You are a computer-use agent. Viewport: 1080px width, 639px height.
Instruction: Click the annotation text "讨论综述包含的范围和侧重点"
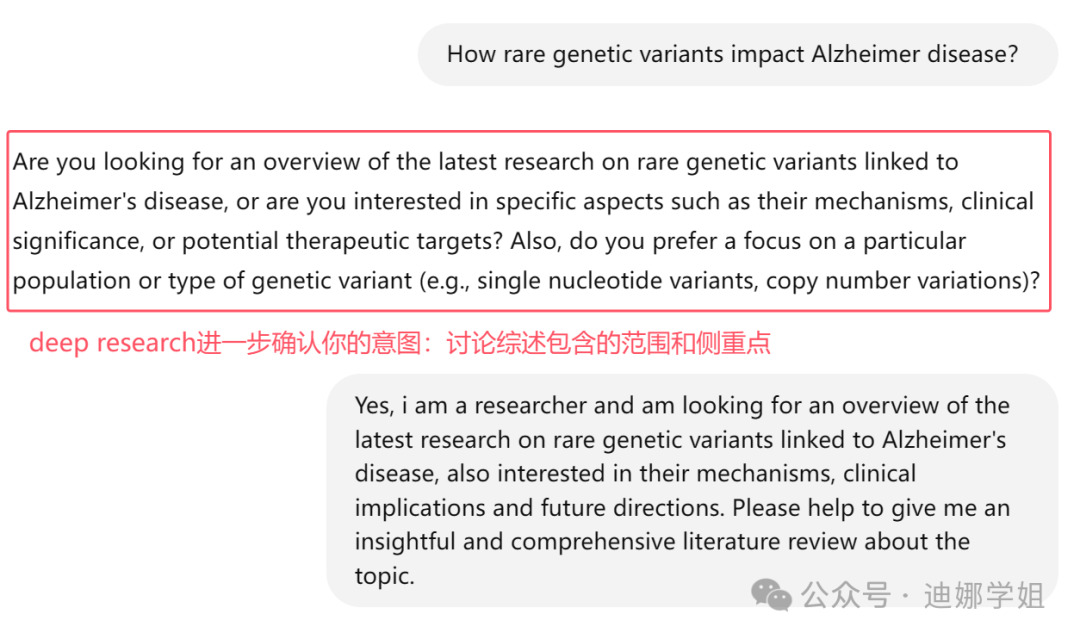tap(609, 344)
